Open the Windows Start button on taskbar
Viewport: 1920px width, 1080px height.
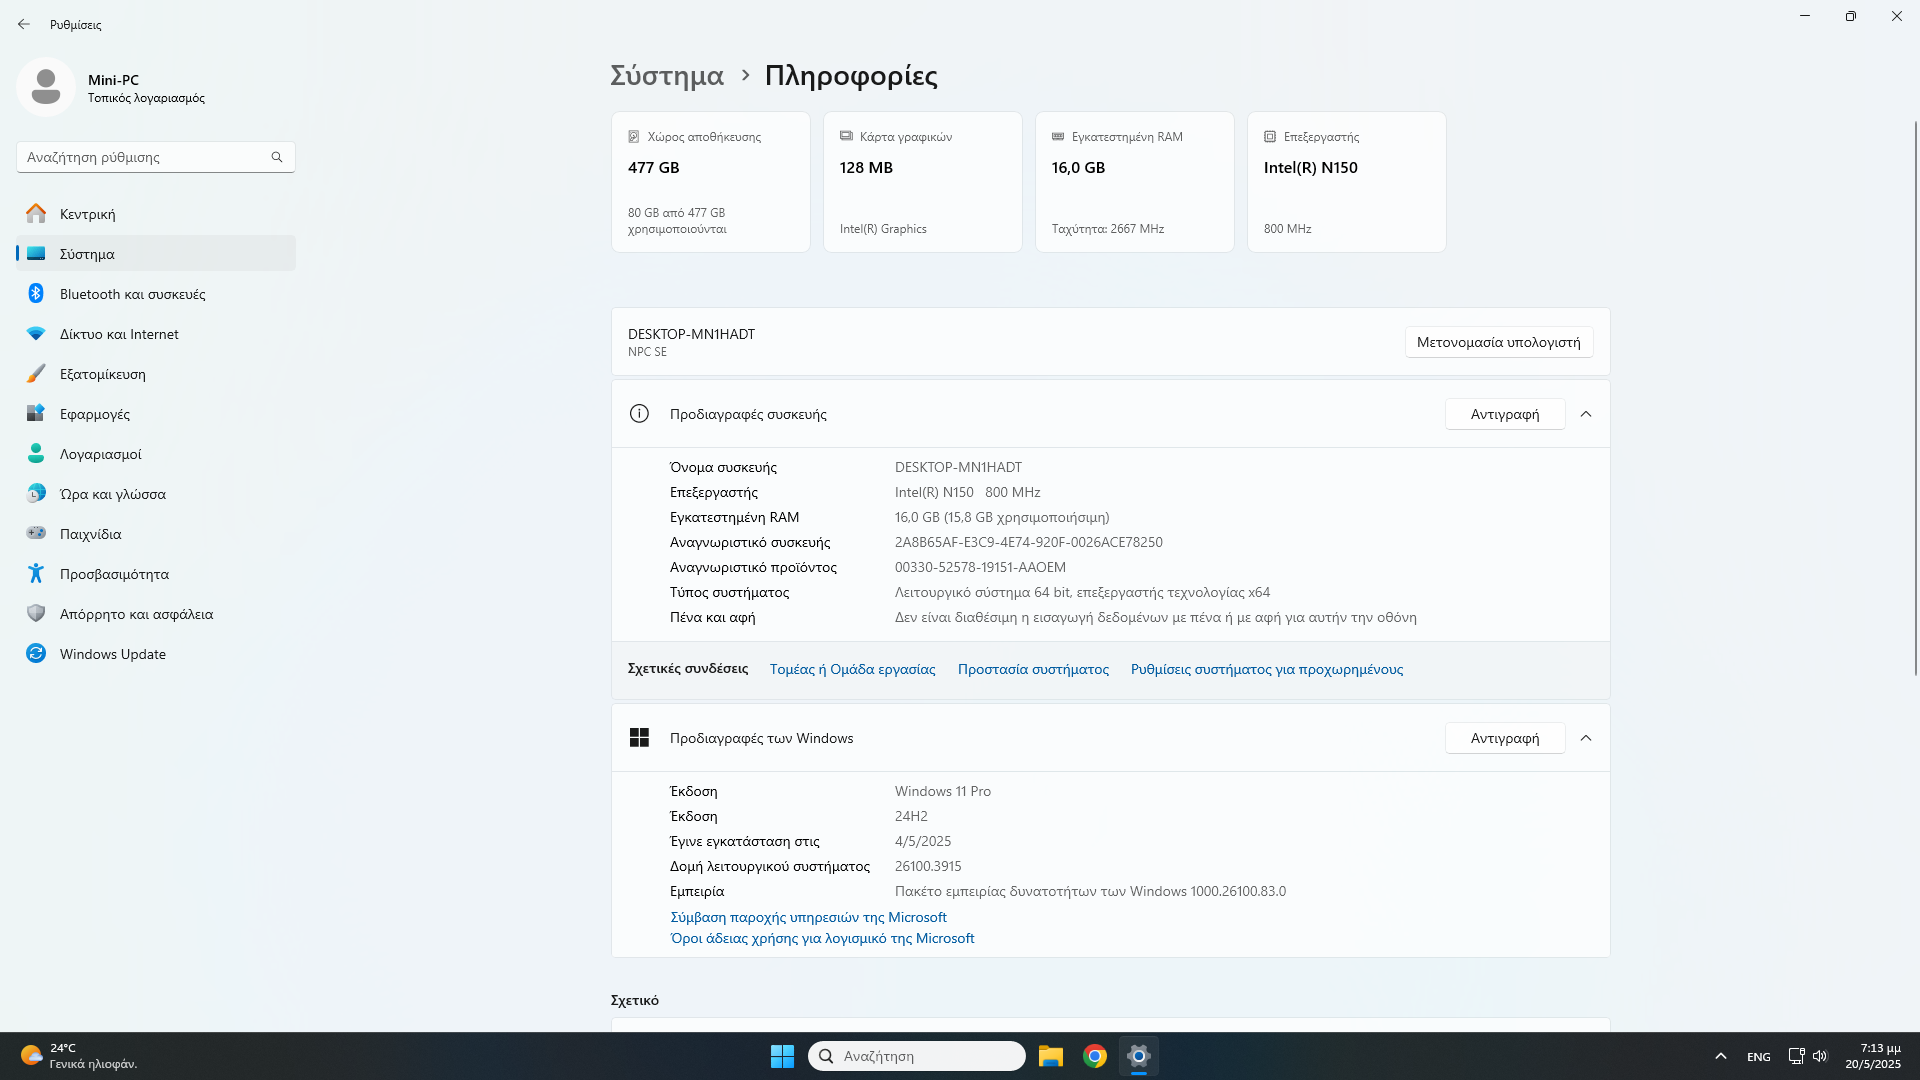(x=782, y=1056)
